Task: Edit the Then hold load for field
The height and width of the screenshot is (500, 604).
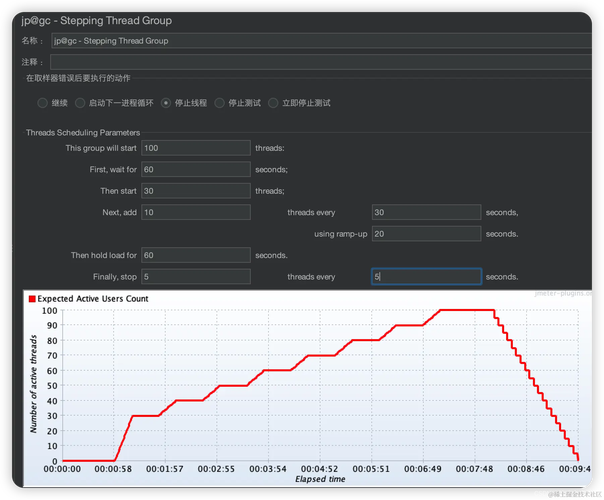Action: point(196,255)
